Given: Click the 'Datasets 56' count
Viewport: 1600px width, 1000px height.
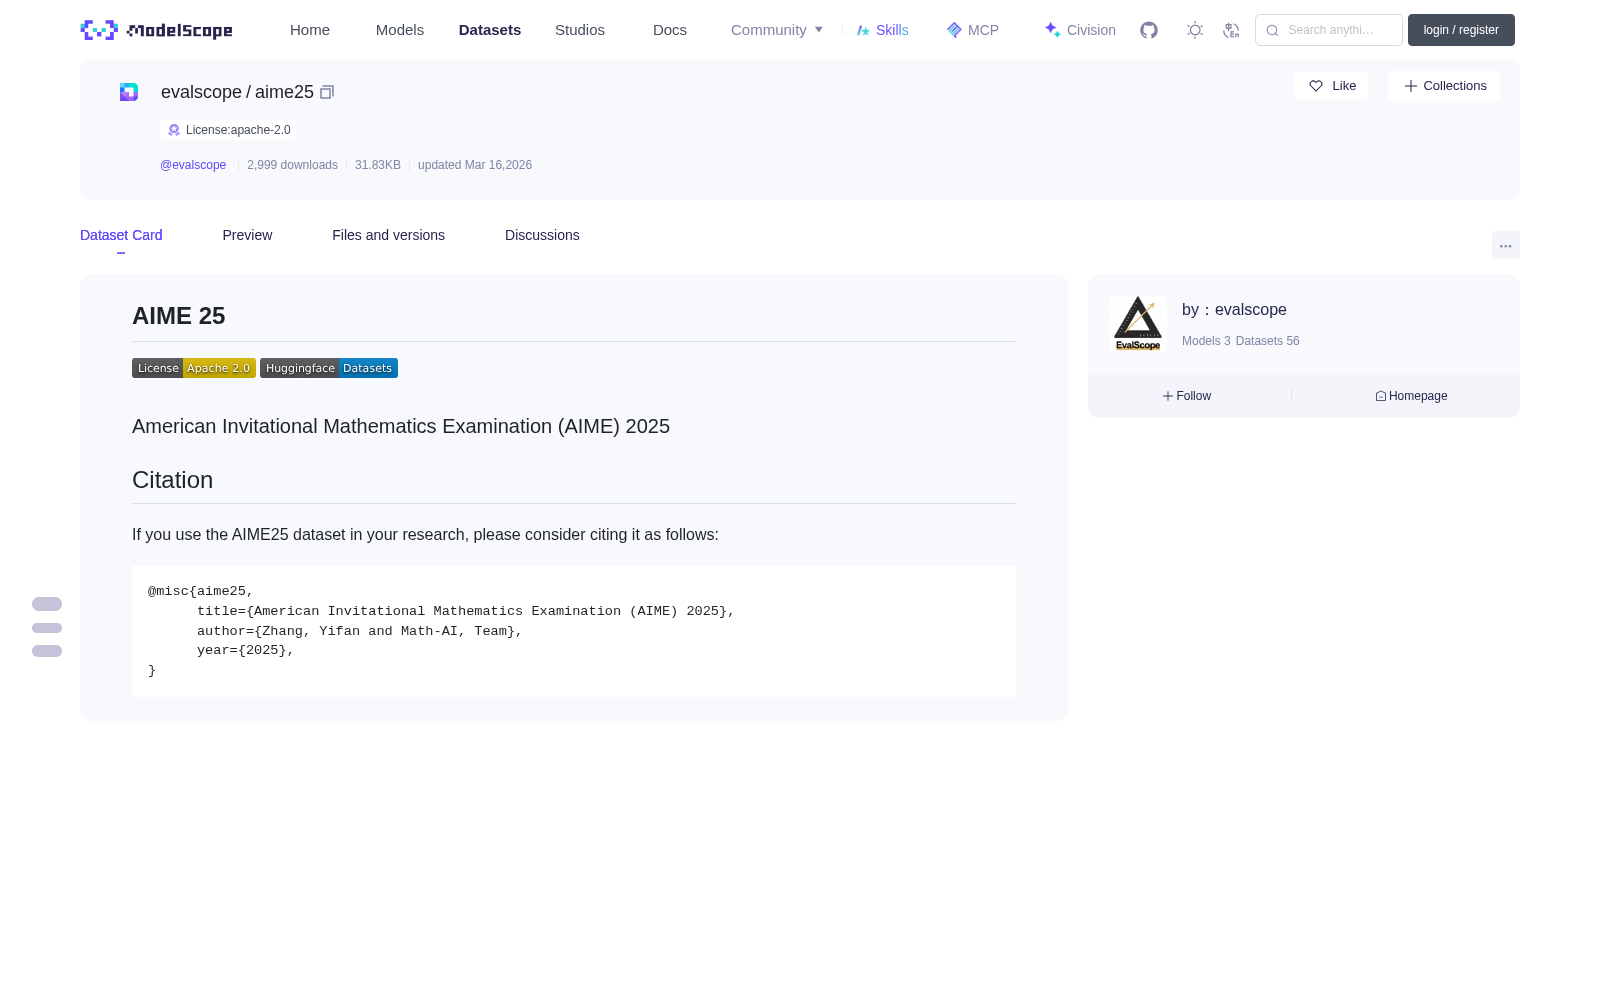Looking at the screenshot, I should tap(1268, 341).
